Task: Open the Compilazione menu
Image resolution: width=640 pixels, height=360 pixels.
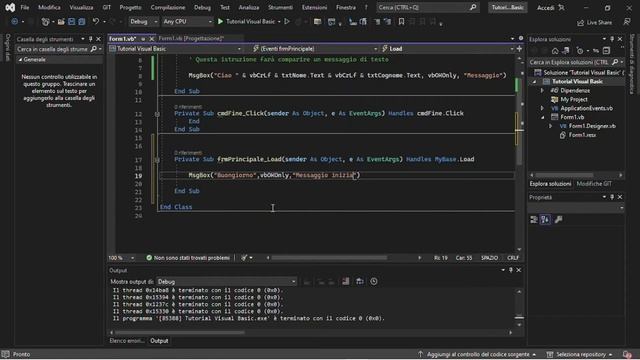Action: point(168,7)
